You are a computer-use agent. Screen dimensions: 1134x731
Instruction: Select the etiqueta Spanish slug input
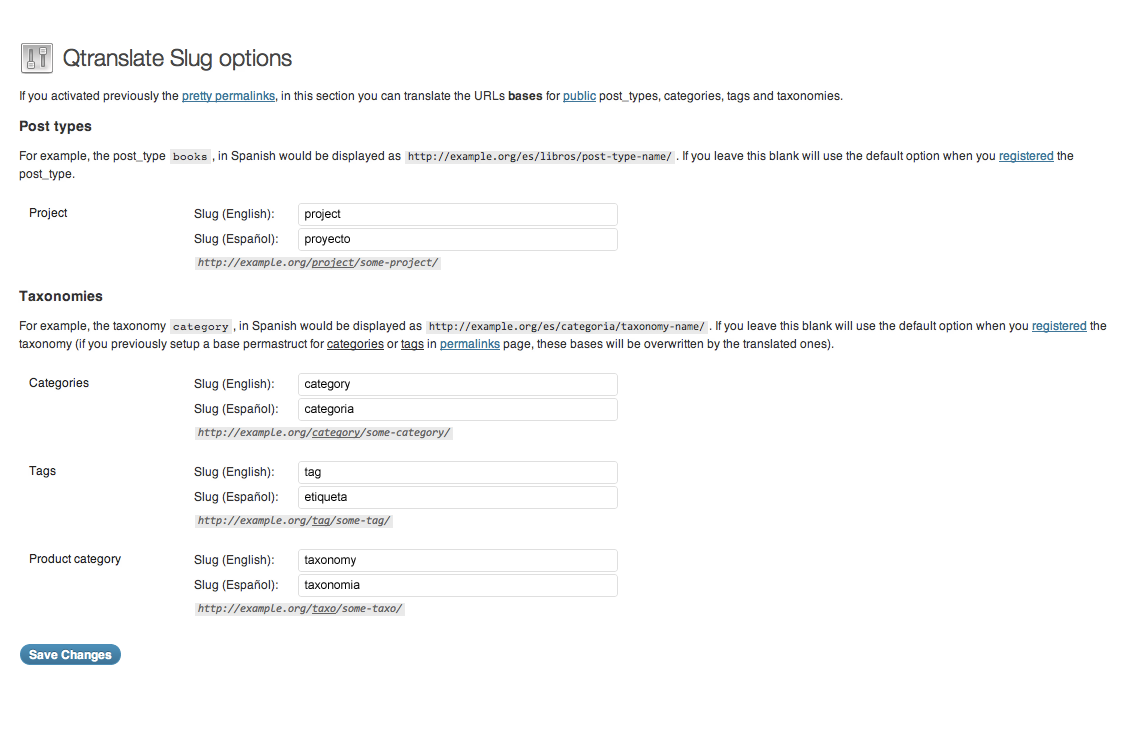tap(458, 497)
